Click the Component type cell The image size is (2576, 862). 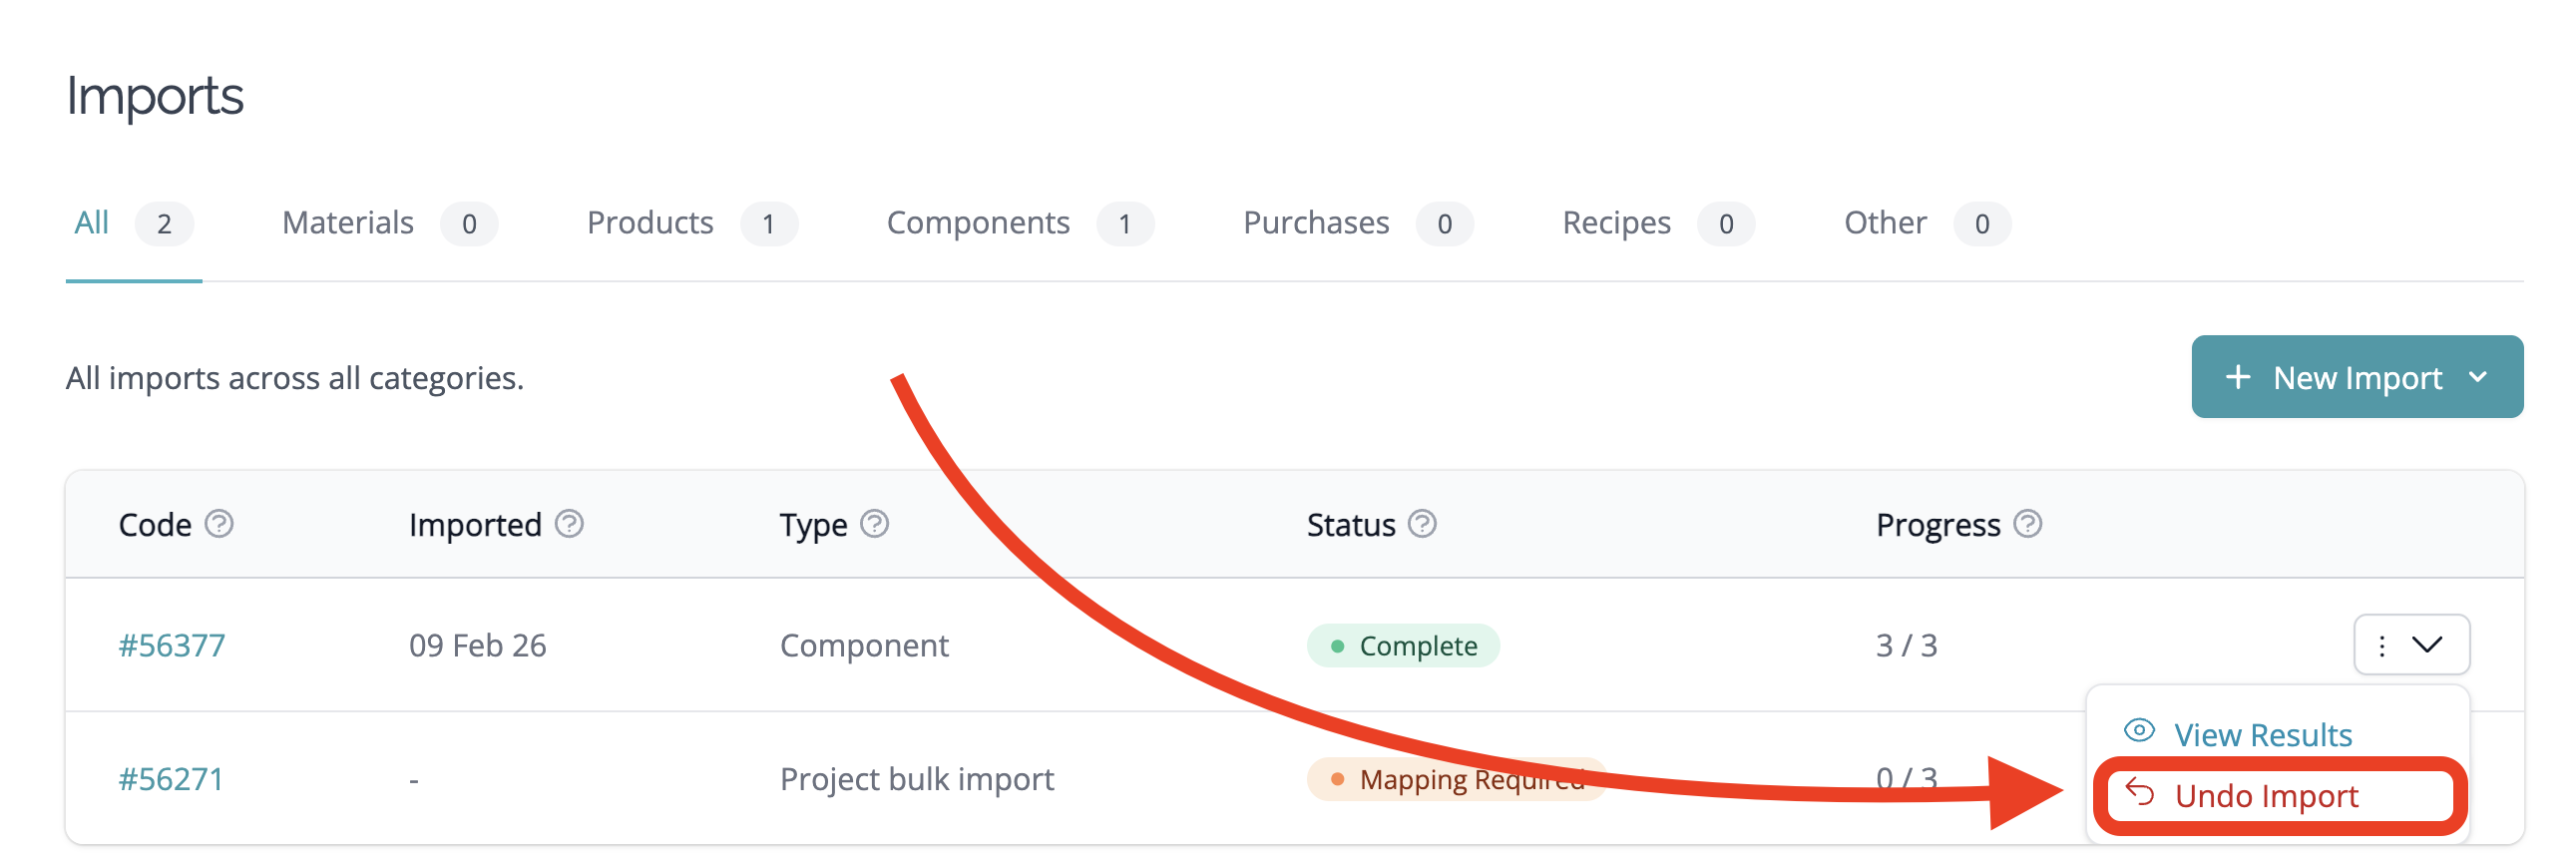pyautogui.click(x=863, y=645)
